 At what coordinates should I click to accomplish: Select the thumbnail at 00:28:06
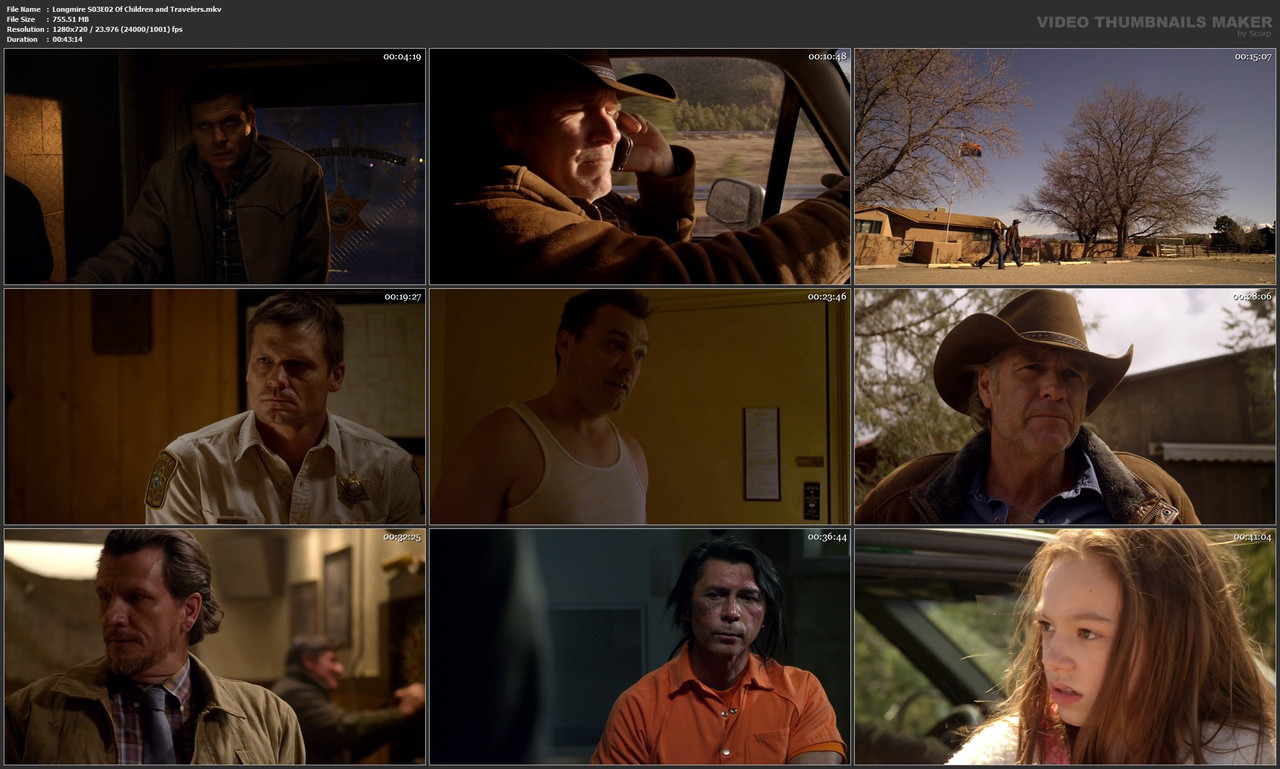(x=1065, y=407)
